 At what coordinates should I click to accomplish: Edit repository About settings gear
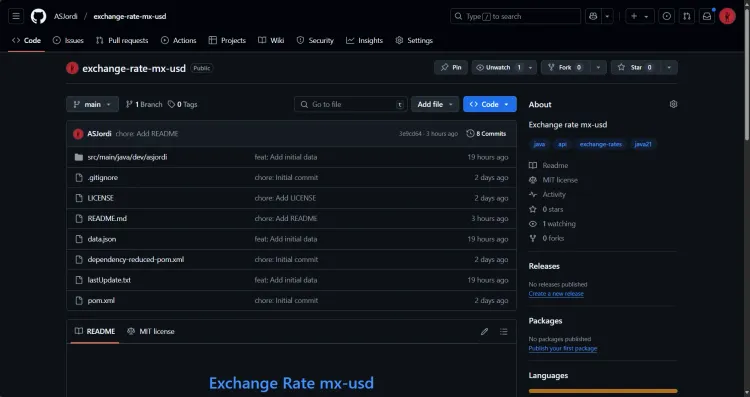(673, 104)
